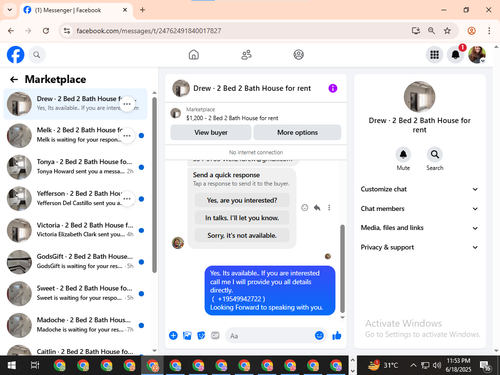This screenshot has height=375, width=500.
Task: Reload the page with the refresh icon
Action: 46,31
